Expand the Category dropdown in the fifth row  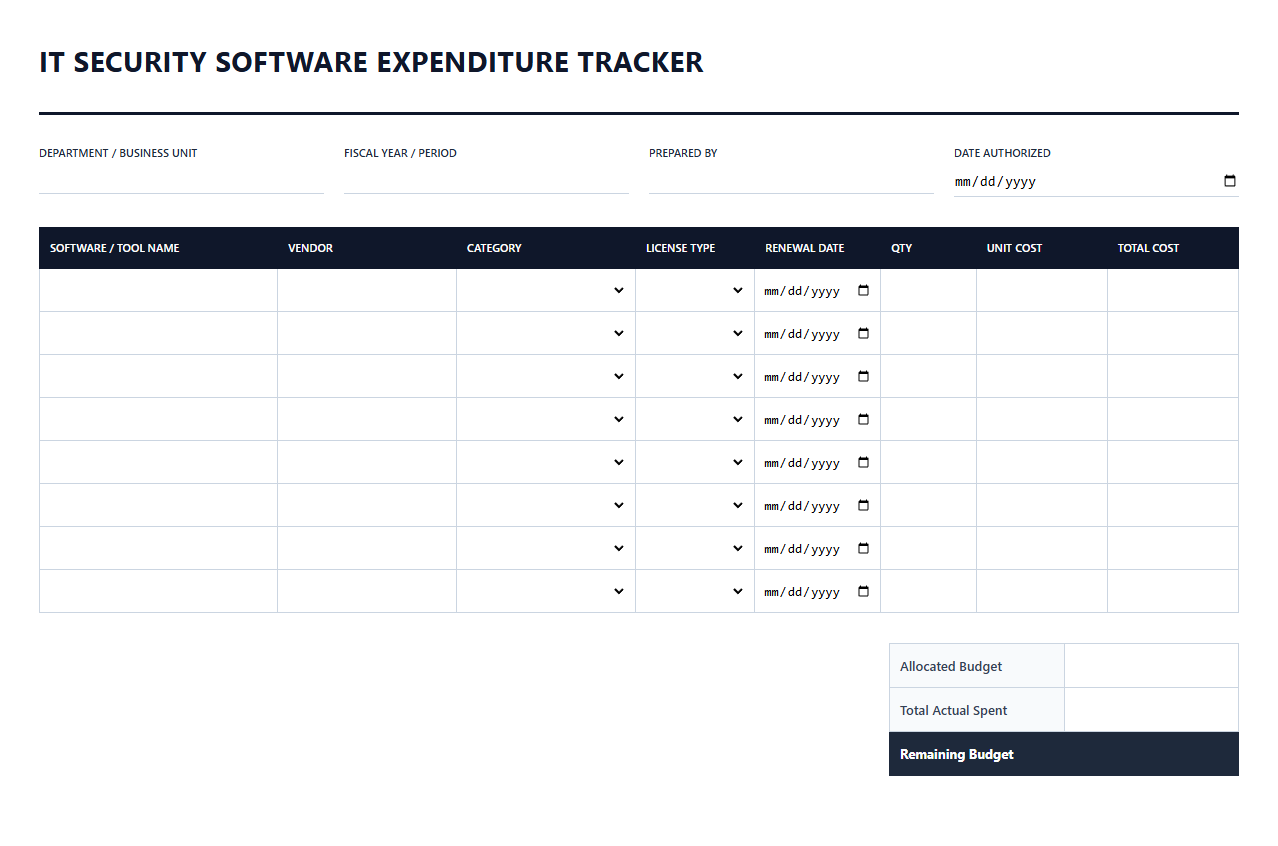546,462
